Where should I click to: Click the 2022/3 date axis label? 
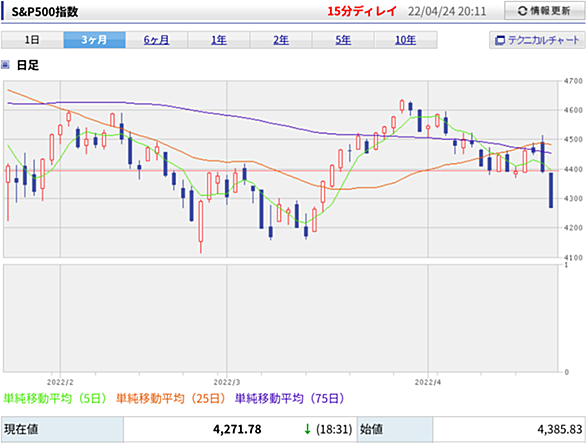(227, 382)
